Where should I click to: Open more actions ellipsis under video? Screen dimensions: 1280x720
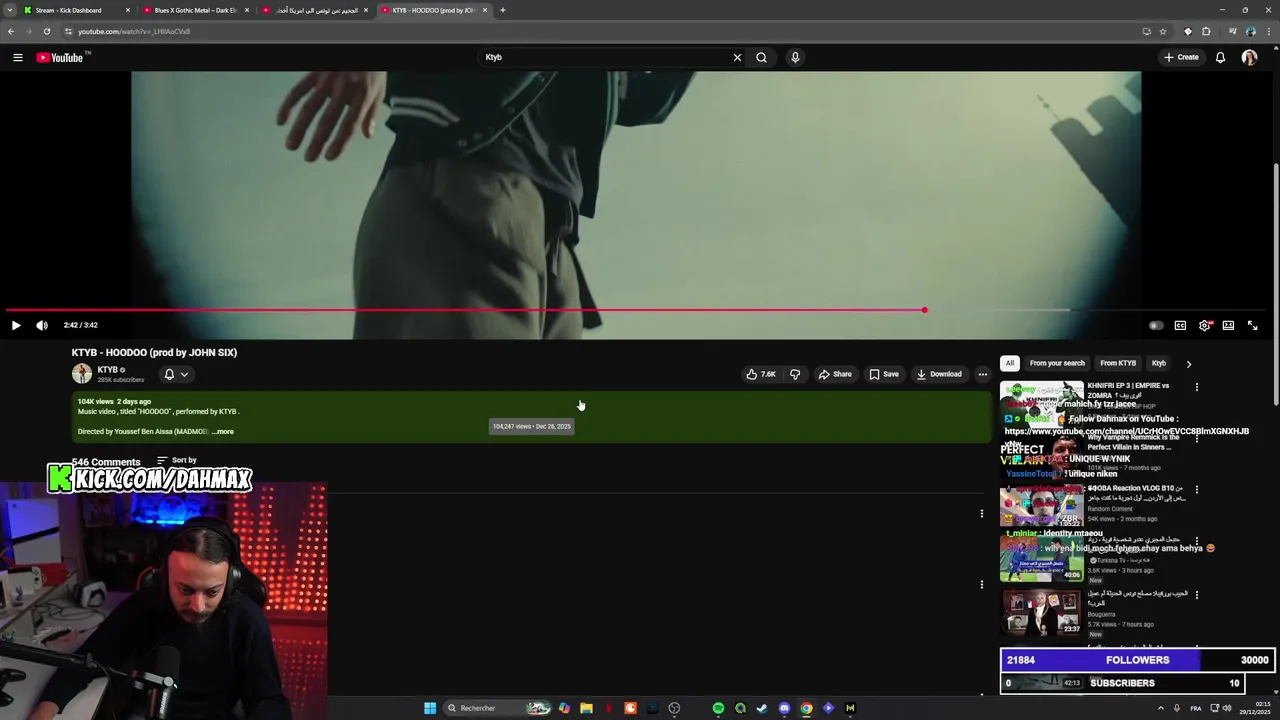(982, 374)
